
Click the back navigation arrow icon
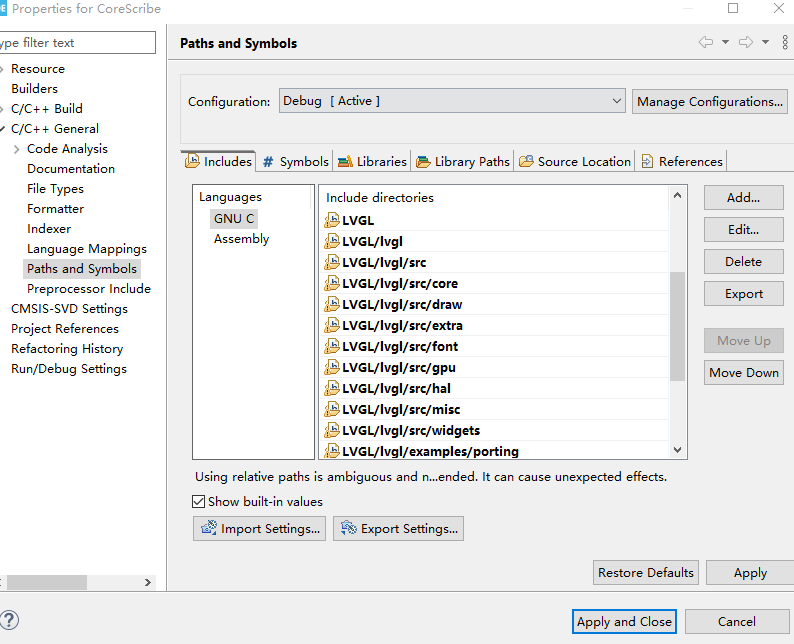(706, 42)
